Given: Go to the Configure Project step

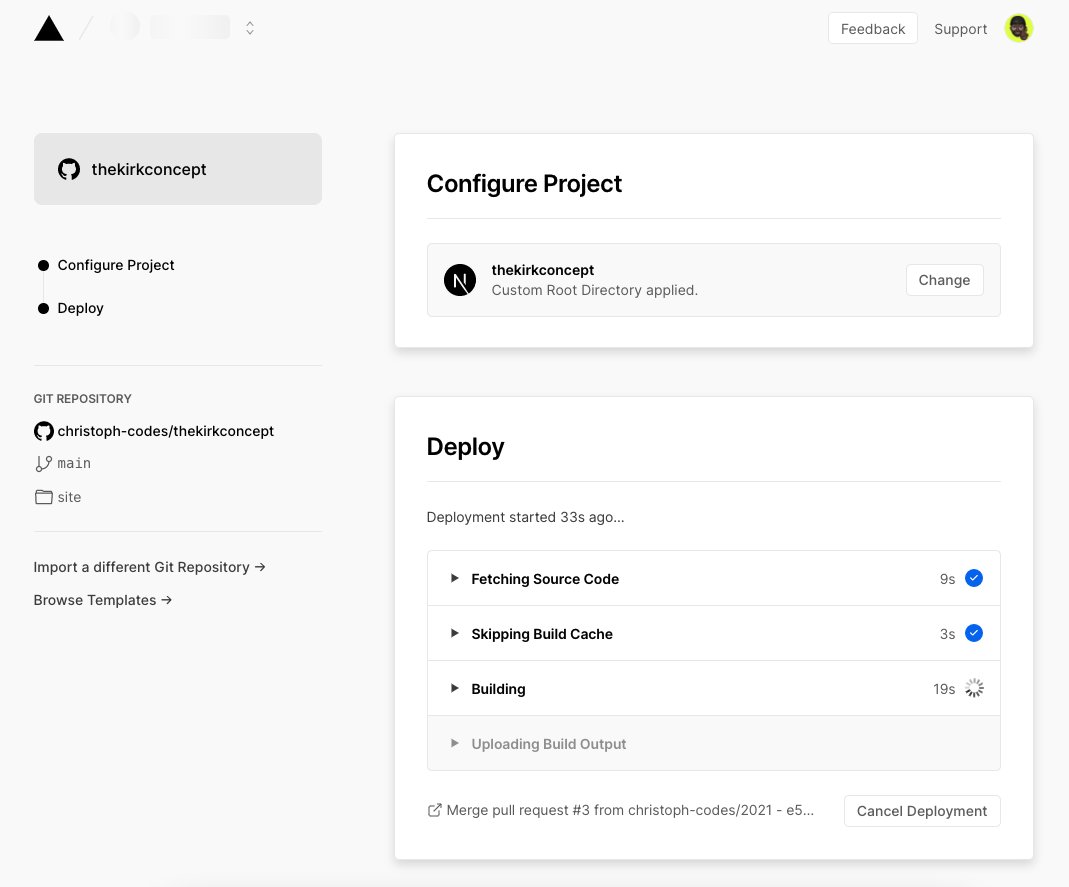Looking at the screenshot, I should [116, 265].
